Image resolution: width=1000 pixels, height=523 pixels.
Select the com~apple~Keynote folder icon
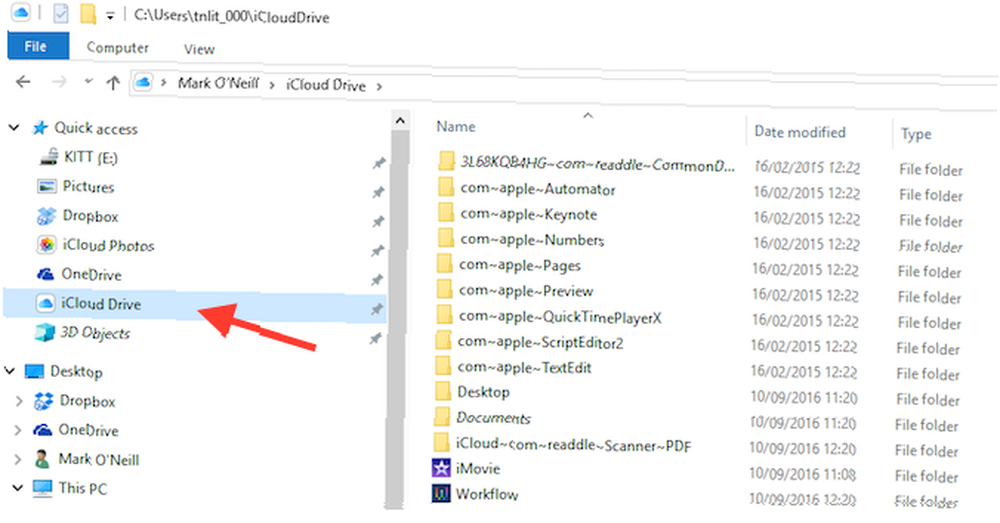point(446,212)
